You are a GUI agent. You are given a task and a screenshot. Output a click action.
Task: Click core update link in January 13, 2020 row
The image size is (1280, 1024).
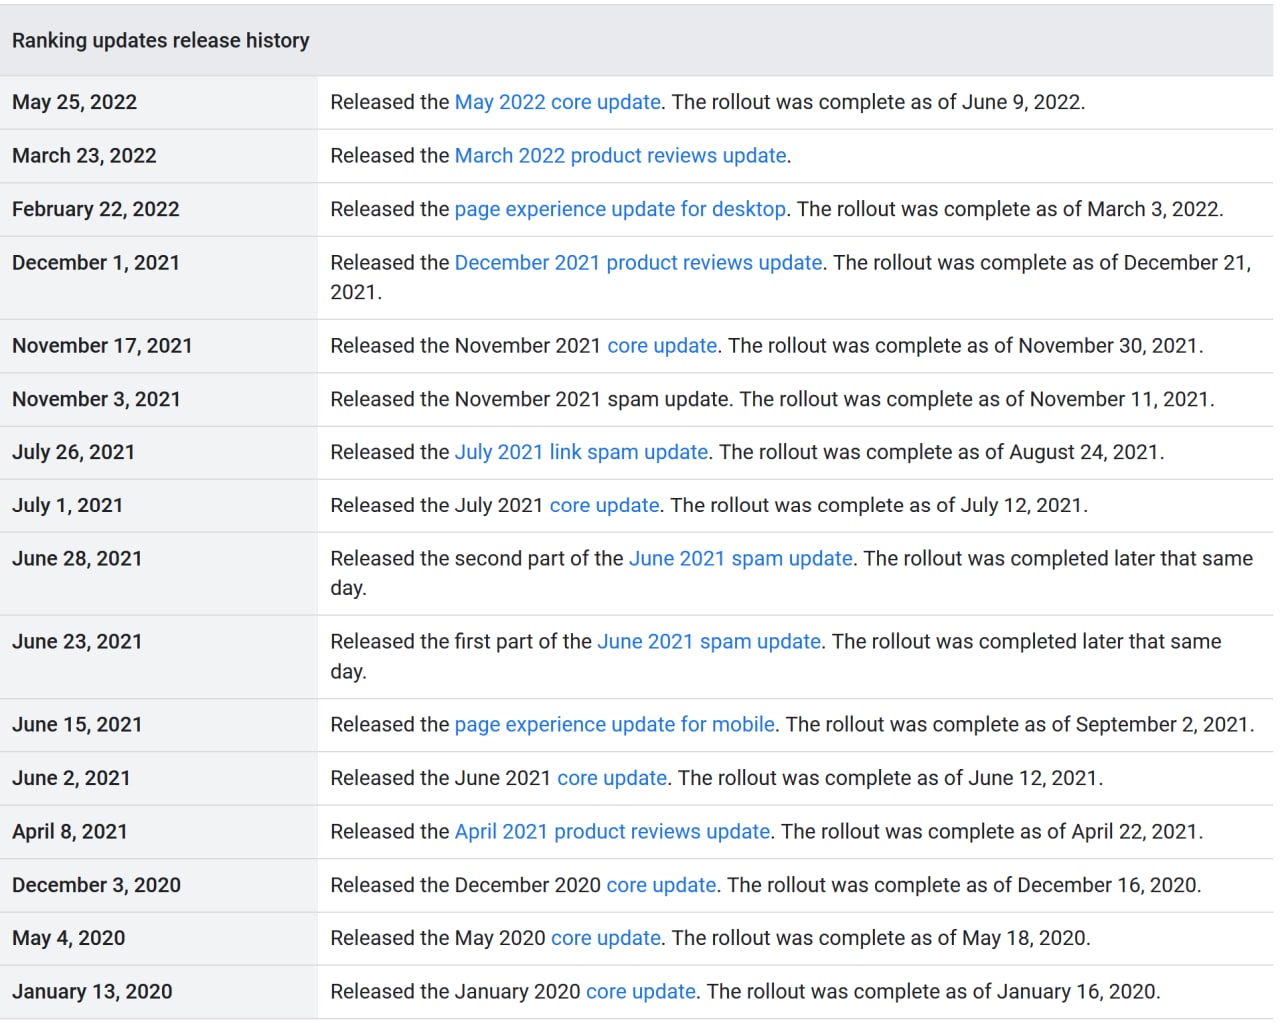click(640, 992)
